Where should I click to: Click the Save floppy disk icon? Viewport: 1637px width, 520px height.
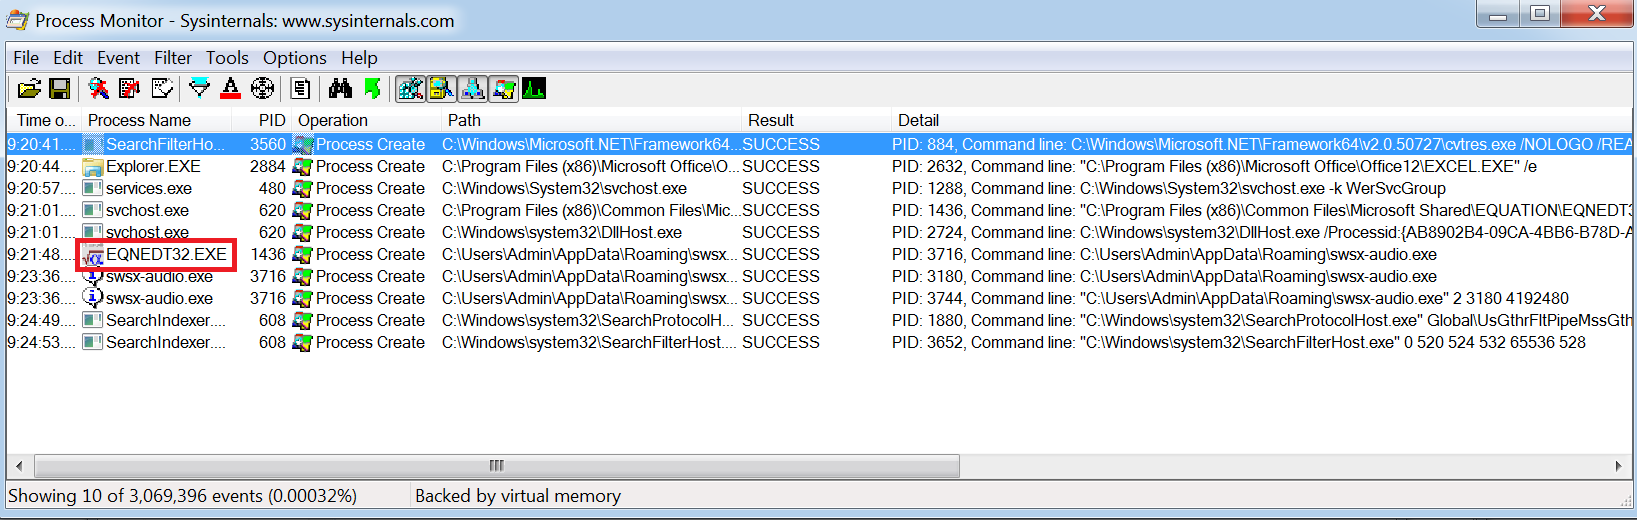point(60,89)
